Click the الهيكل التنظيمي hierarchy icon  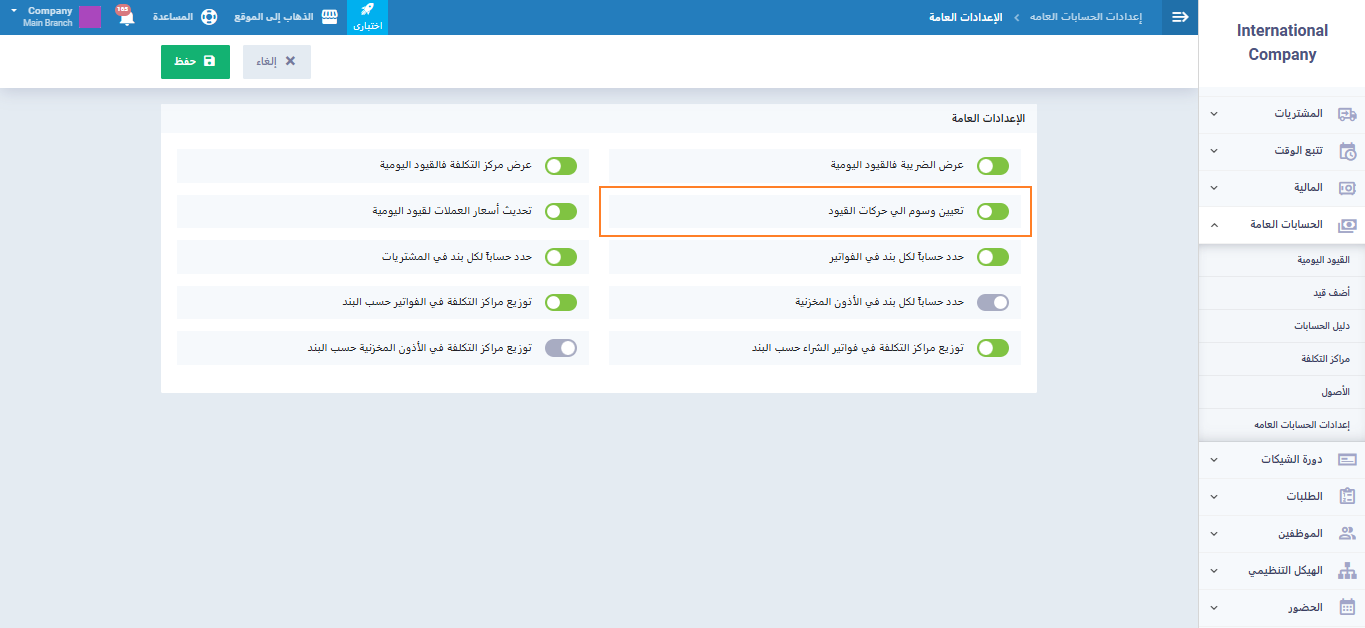tap(1347, 571)
